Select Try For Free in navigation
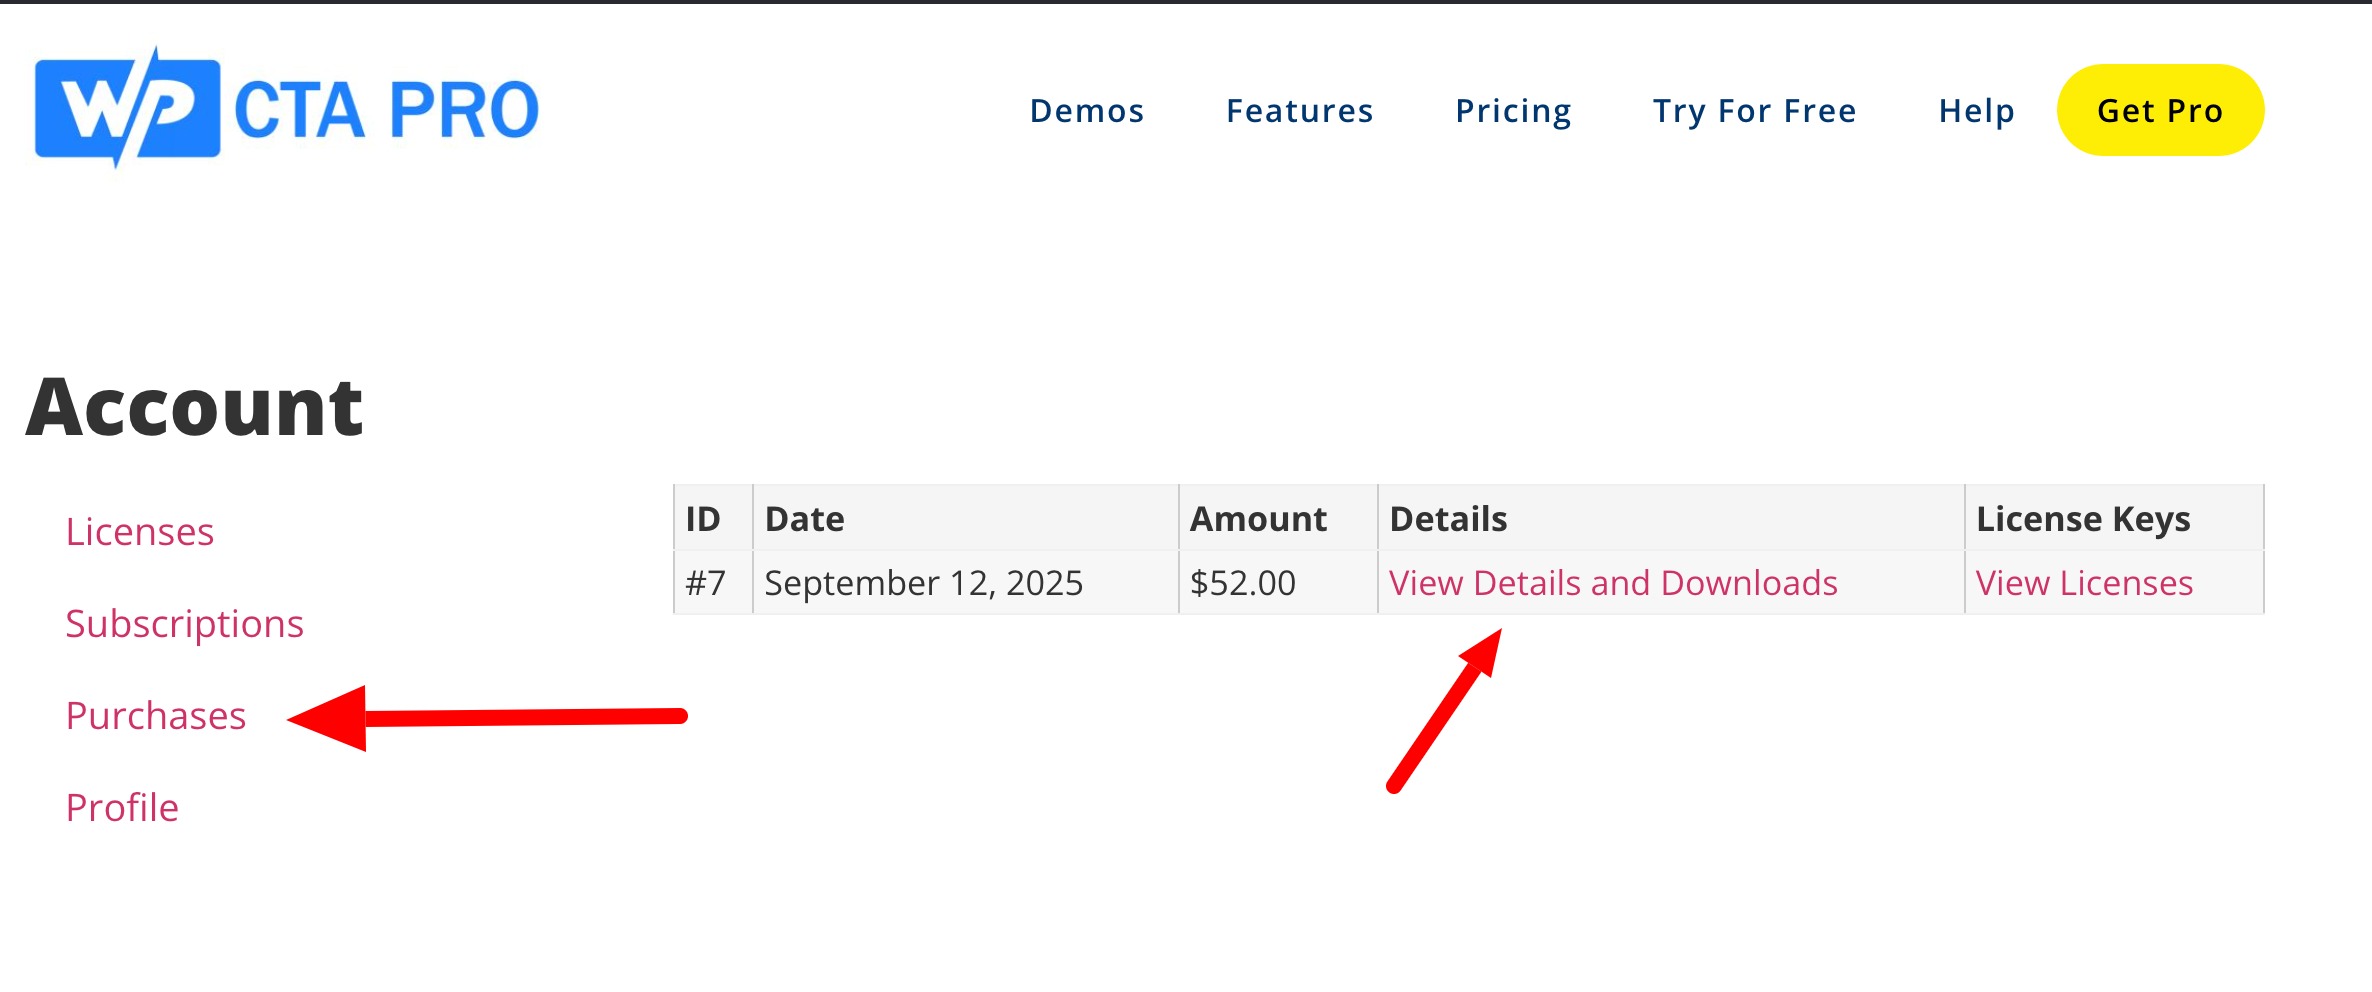The image size is (2372, 992). 1754,111
